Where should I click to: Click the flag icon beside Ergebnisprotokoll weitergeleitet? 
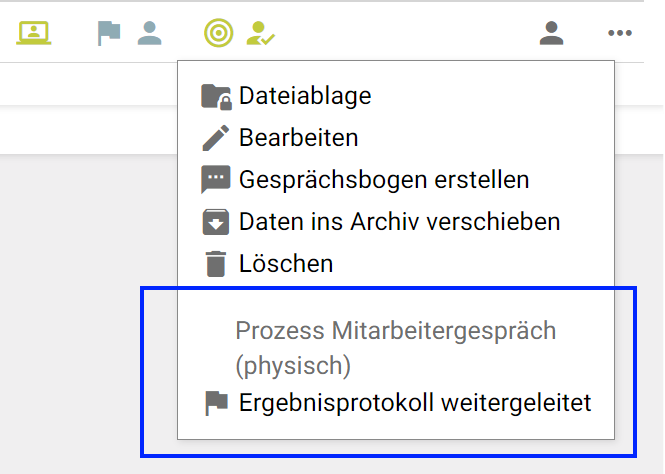pos(216,403)
